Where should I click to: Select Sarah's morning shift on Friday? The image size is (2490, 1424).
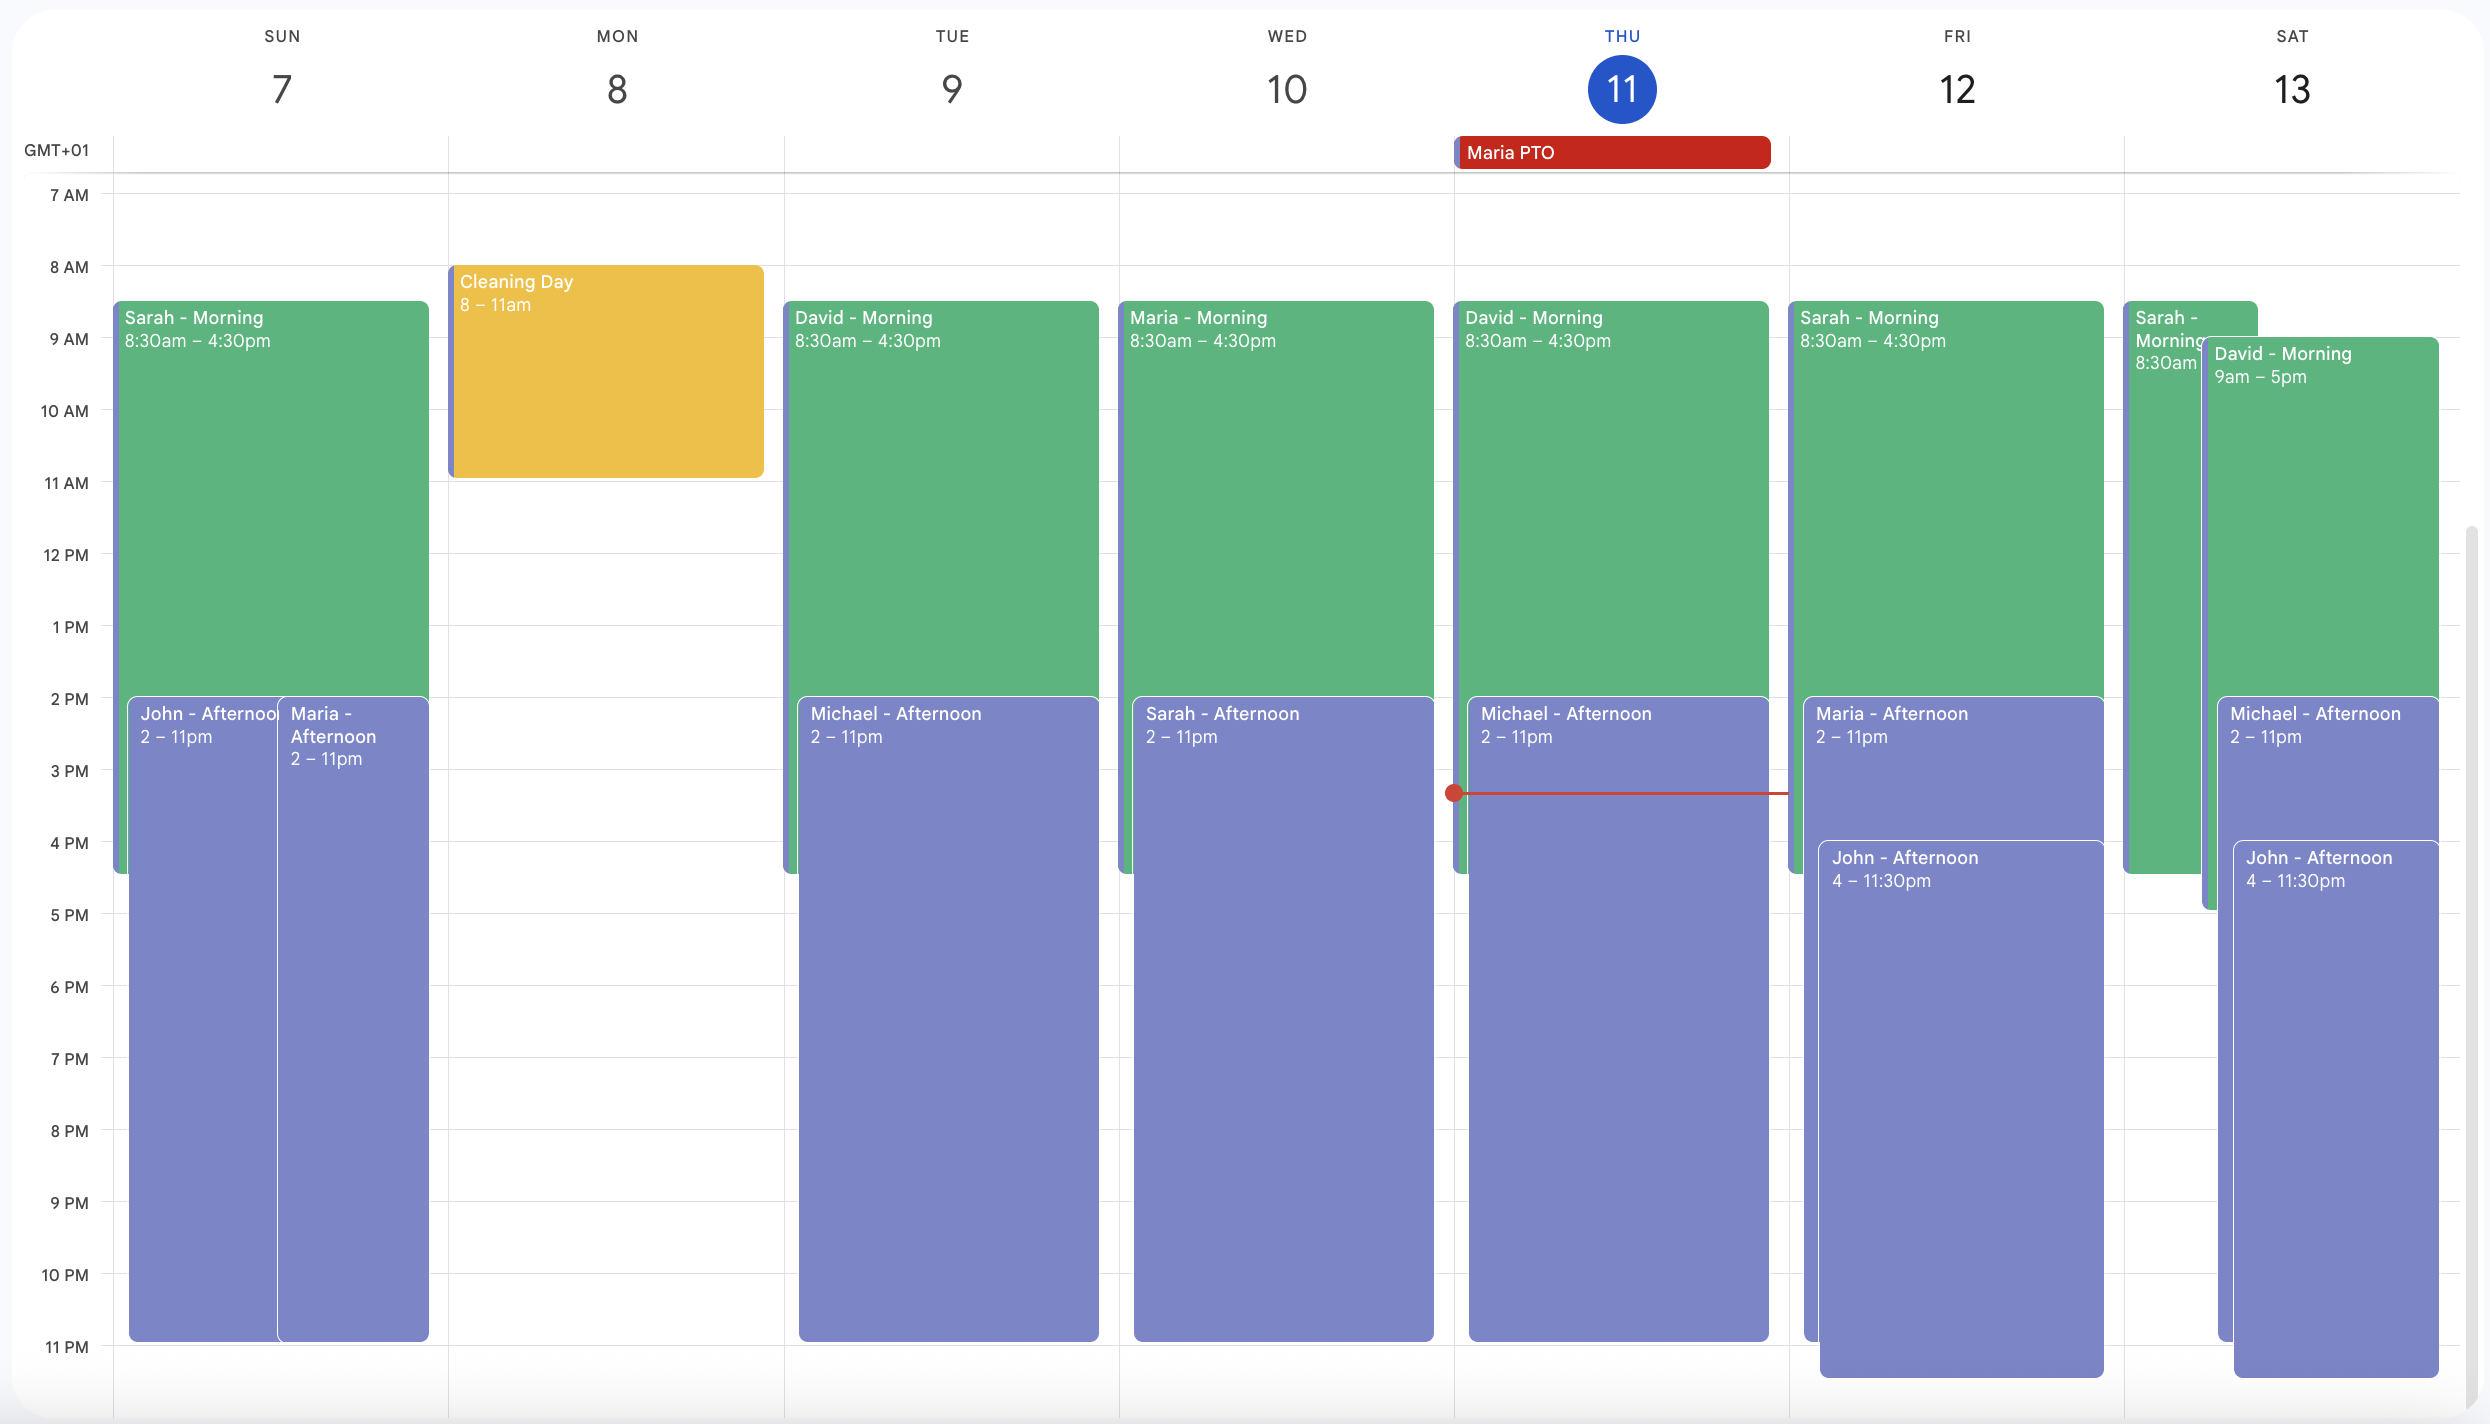pos(1944,450)
